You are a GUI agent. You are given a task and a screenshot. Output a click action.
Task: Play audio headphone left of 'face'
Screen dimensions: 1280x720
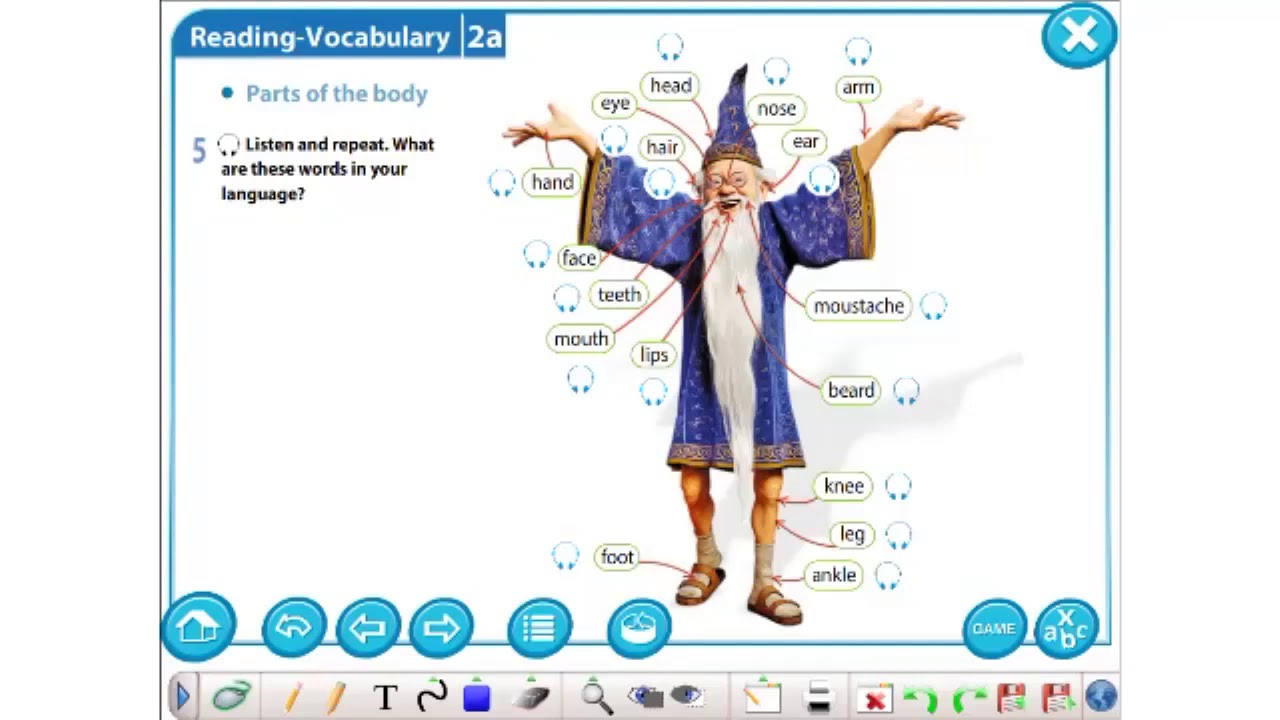point(537,254)
